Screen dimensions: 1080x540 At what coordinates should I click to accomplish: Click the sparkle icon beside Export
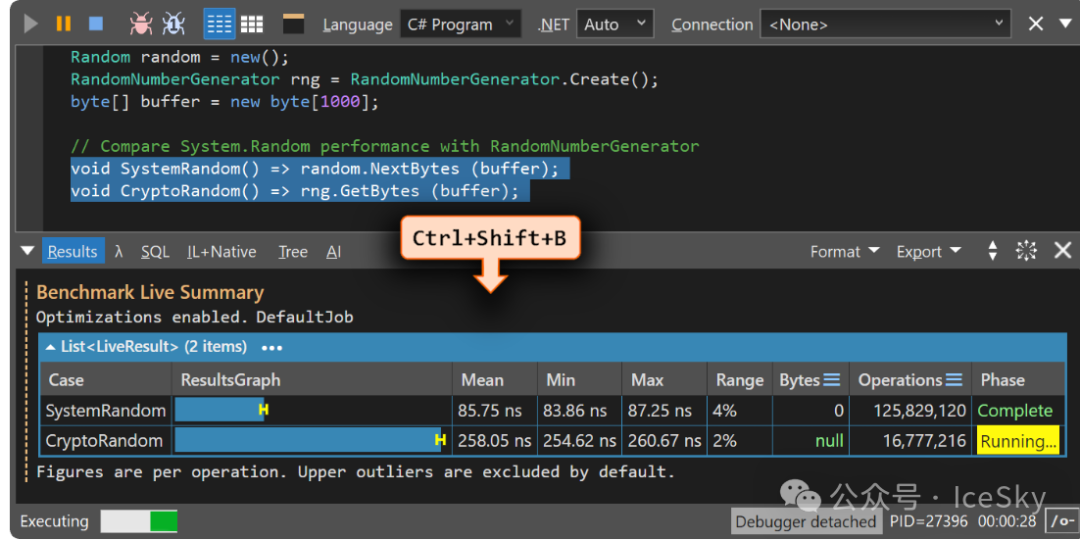click(1026, 251)
